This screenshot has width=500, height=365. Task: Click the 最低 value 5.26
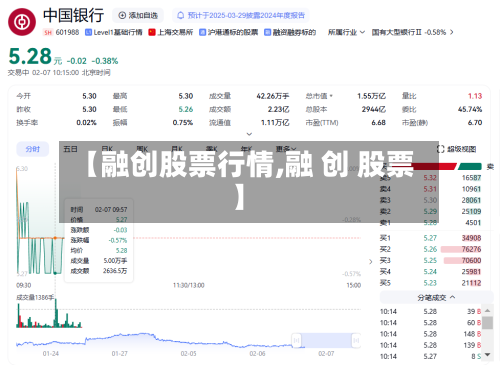click(x=186, y=109)
